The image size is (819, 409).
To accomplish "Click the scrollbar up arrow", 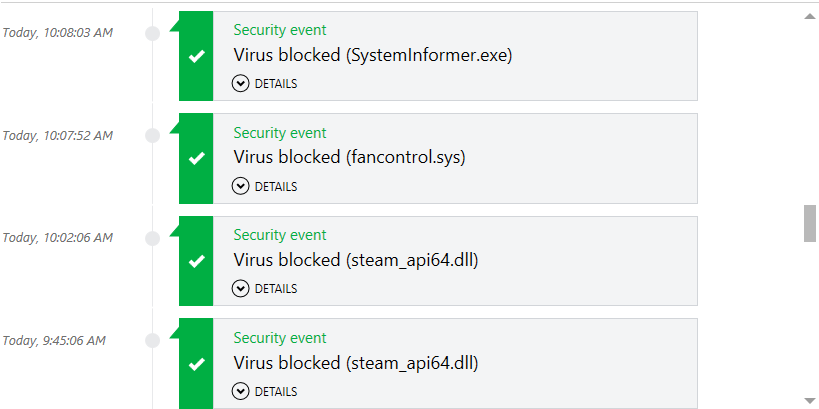I will 809,16.
